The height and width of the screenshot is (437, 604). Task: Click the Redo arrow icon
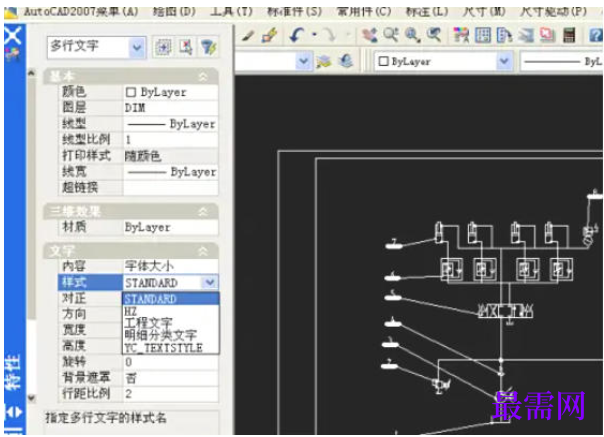[x=330, y=35]
